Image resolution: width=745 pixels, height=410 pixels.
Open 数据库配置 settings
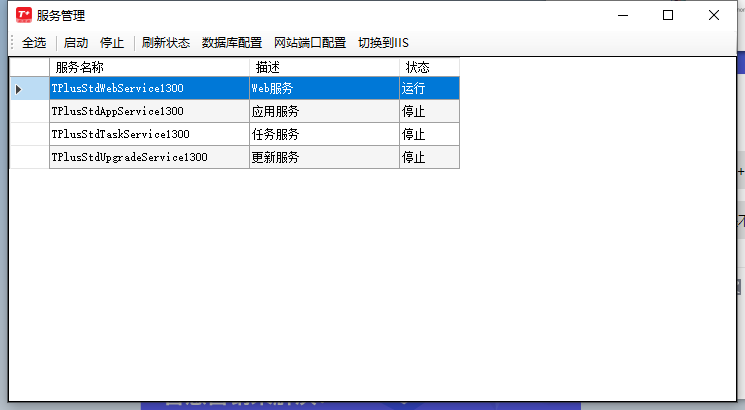(232, 43)
